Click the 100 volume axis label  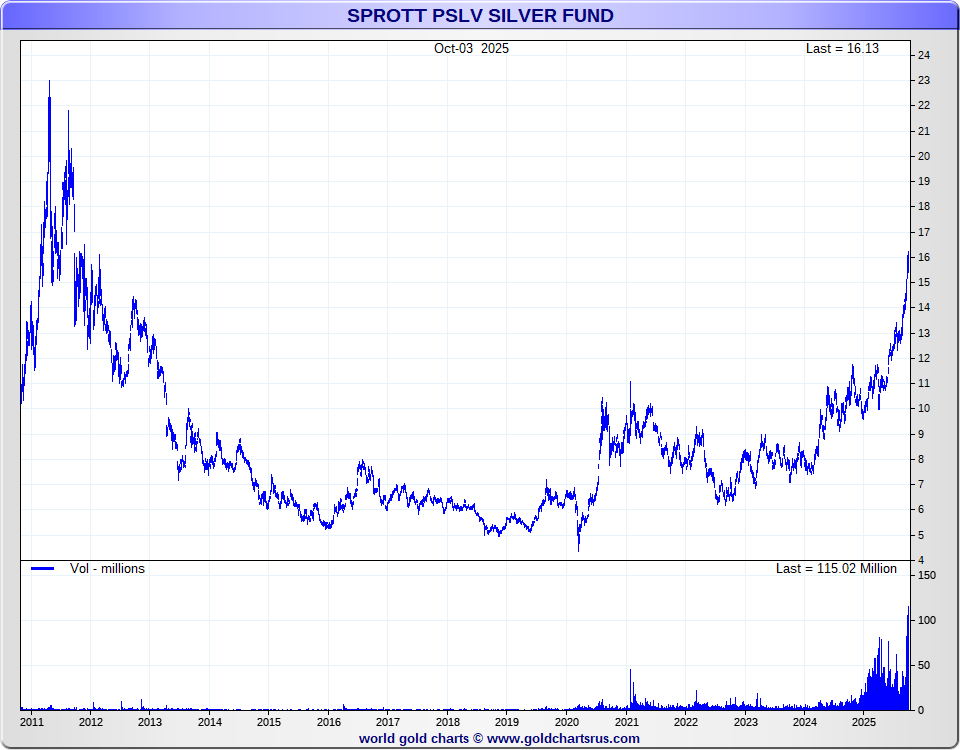927,620
